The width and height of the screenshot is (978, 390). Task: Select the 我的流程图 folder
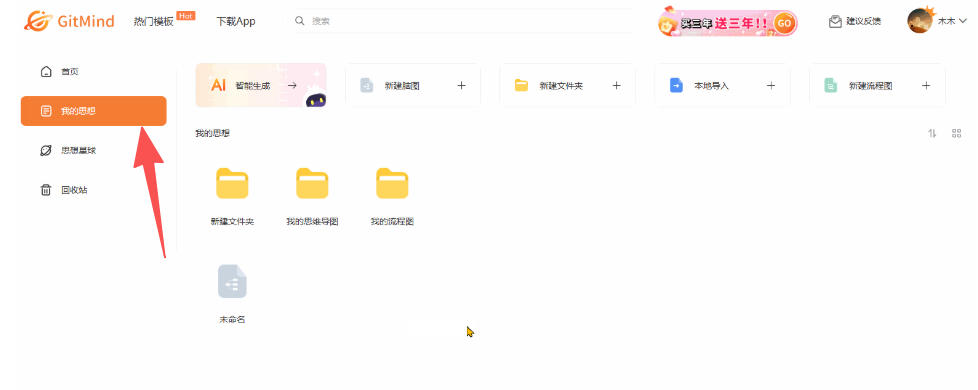392,197
